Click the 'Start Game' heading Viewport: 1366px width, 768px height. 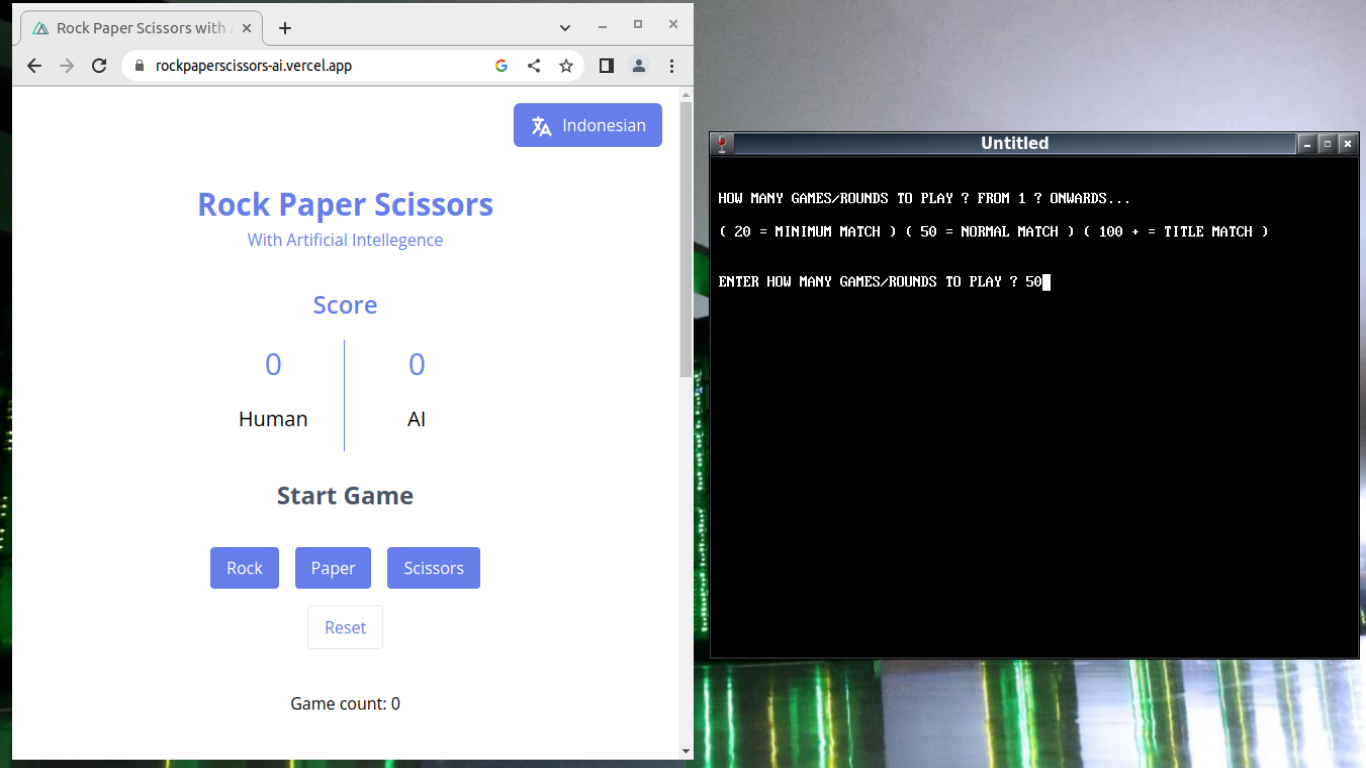(x=345, y=496)
